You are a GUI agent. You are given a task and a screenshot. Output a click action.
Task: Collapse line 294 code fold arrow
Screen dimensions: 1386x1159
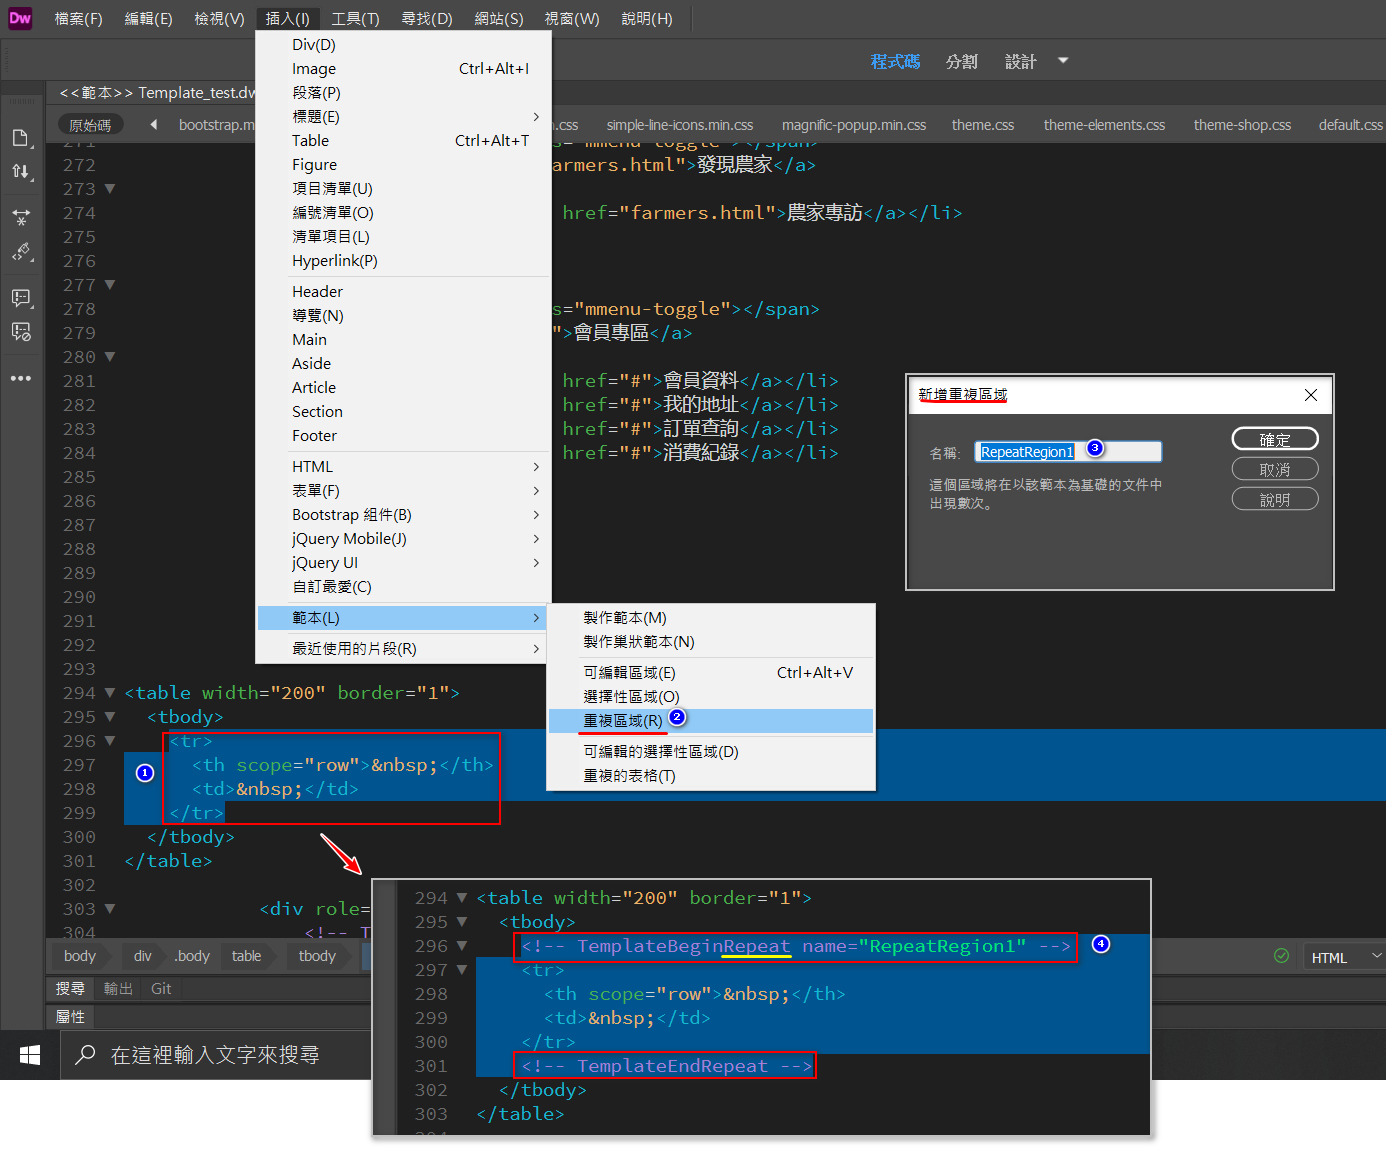coord(109,692)
